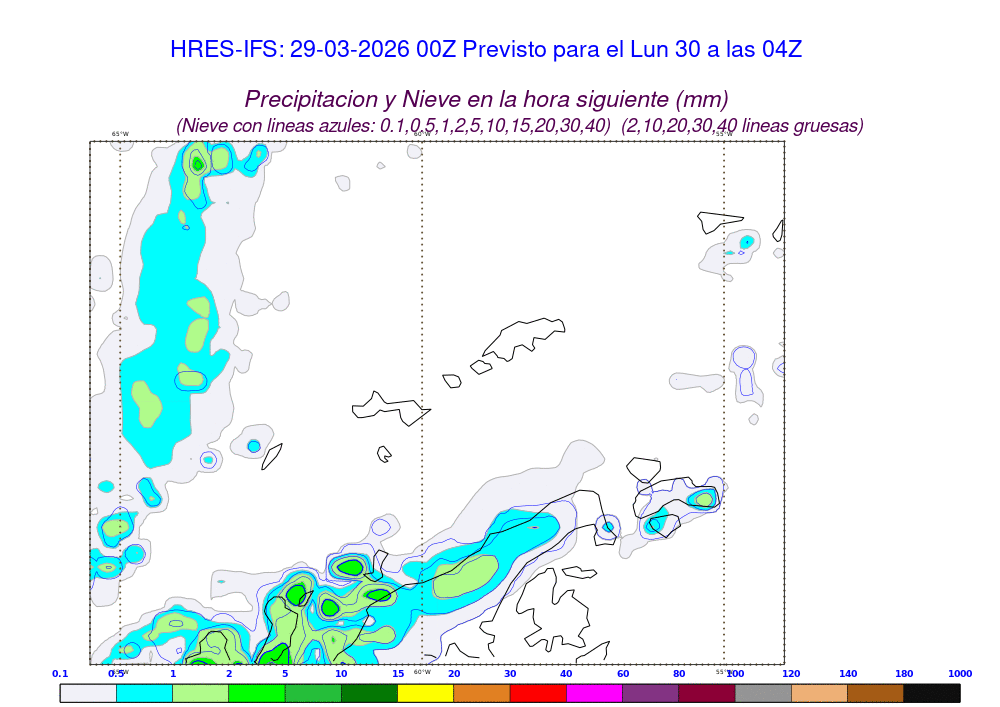Choose the brown swatch between 140 and 180
Image resolution: width=1000 pixels, height=707 pixels.
[876, 693]
